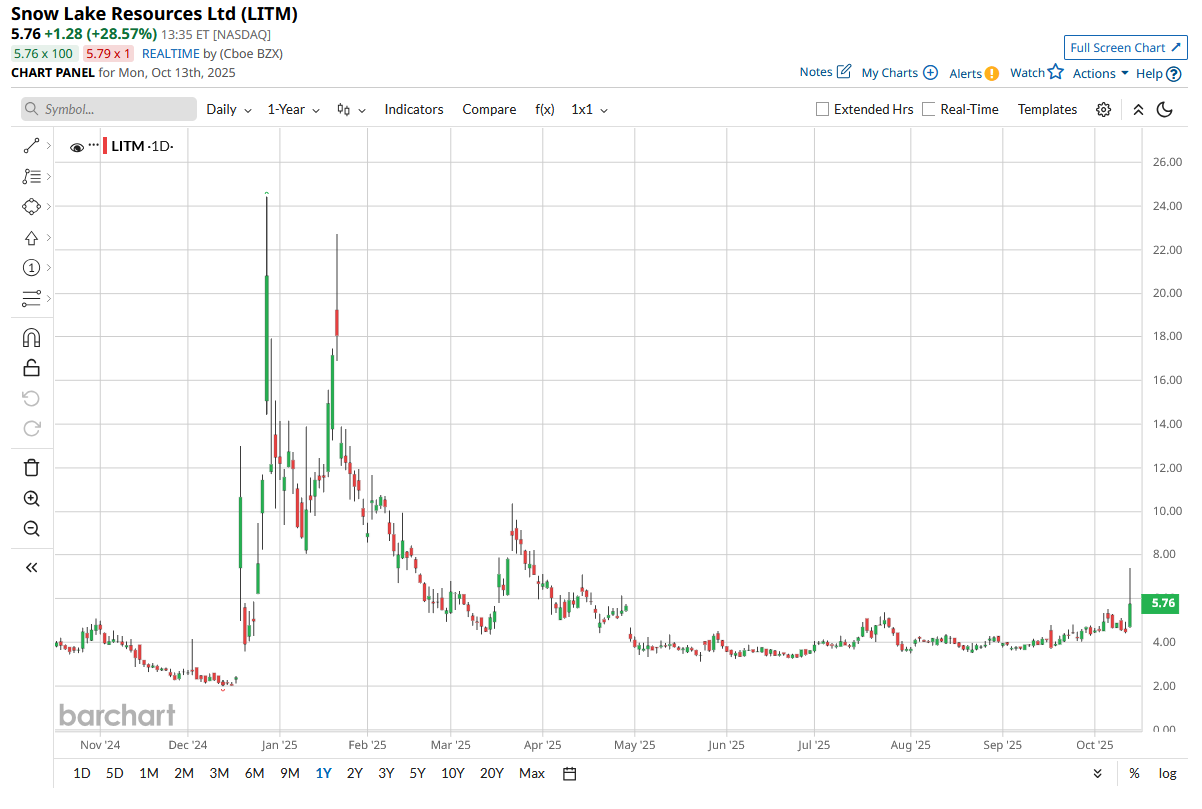Open the Fibonacci tools icon
This screenshot has height=809, width=1202.
point(31,176)
